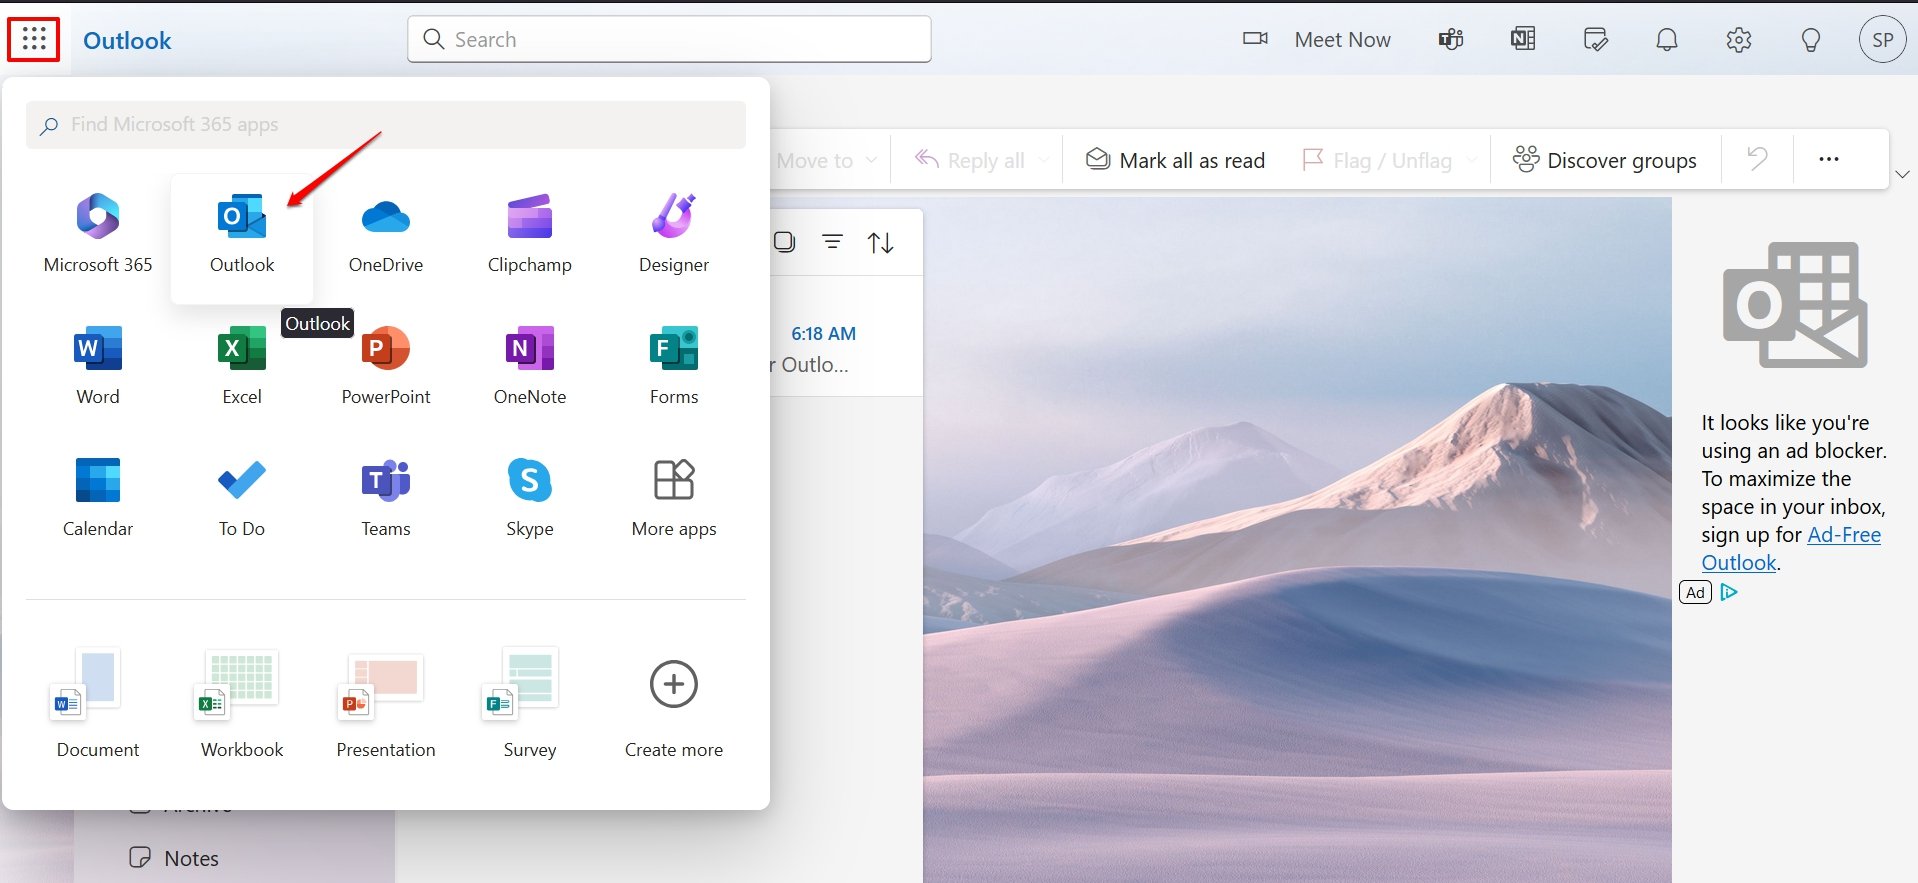The height and width of the screenshot is (883, 1918).
Task: Open Discover groups
Action: [x=1604, y=160]
